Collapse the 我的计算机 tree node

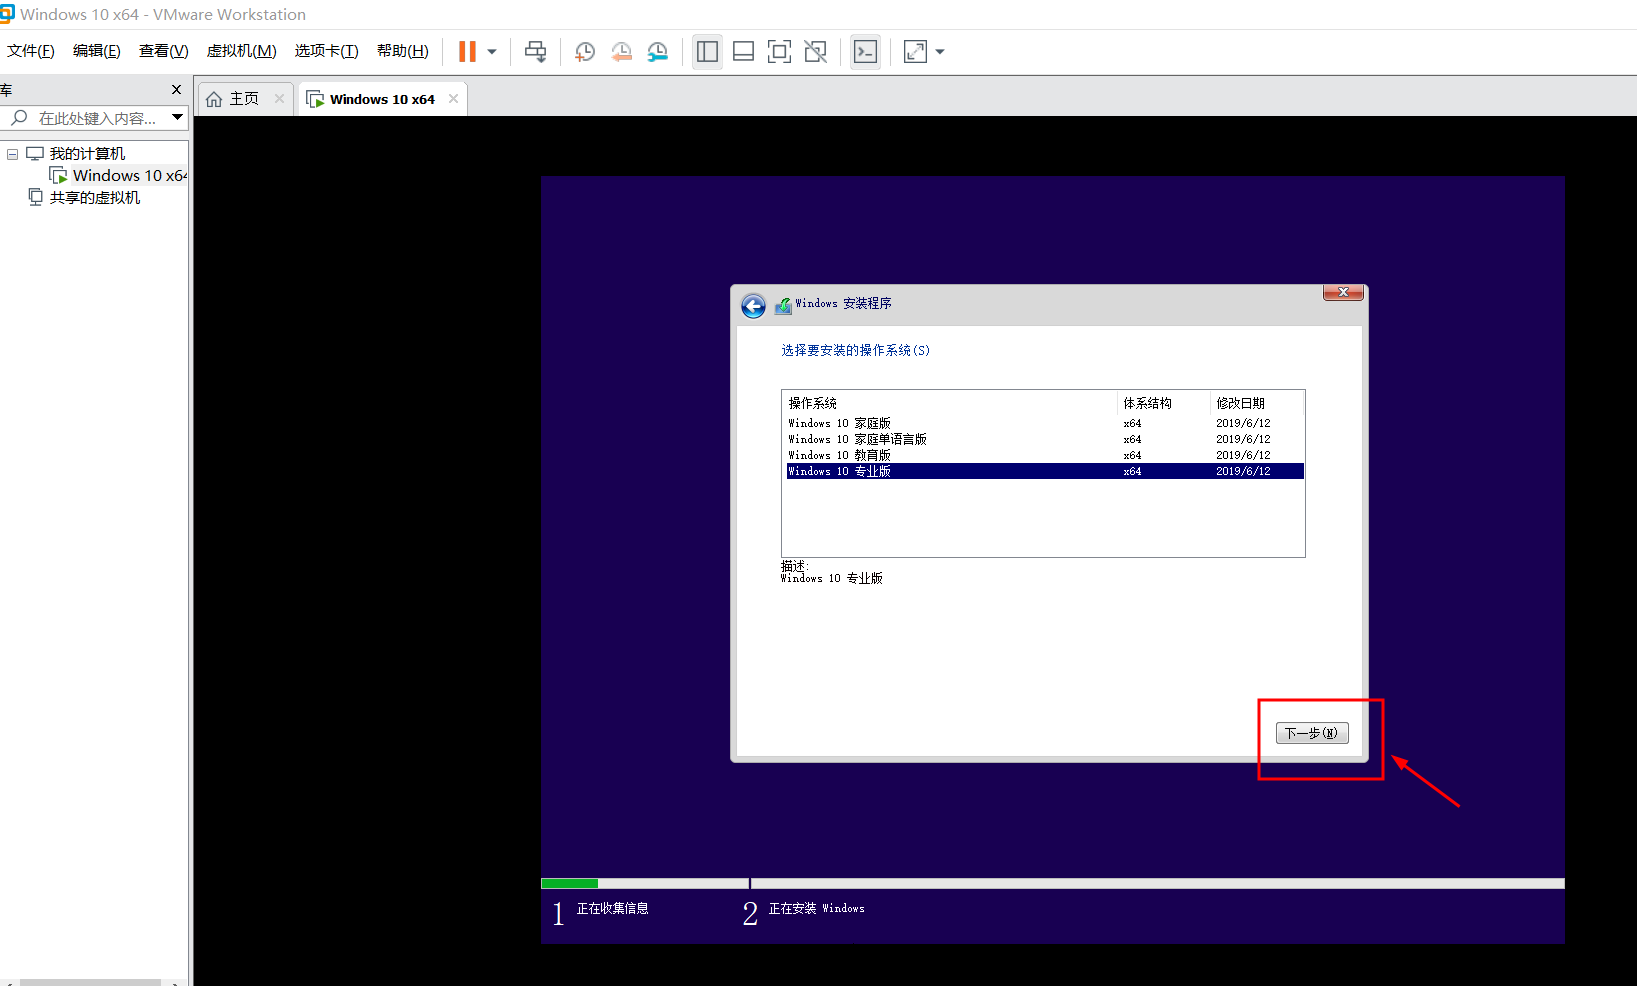[x=12, y=154]
